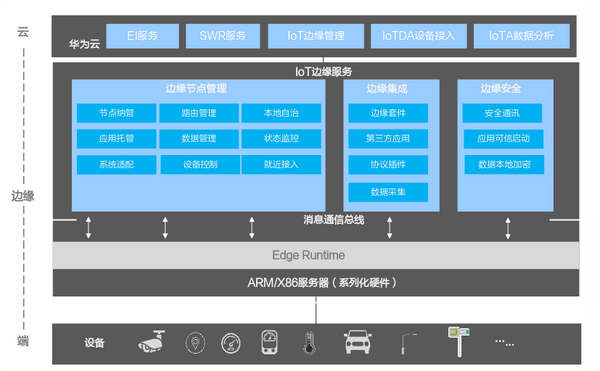Select the 安全通讯 block
Image resolution: width=600 pixels, height=371 pixels.
click(502, 113)
